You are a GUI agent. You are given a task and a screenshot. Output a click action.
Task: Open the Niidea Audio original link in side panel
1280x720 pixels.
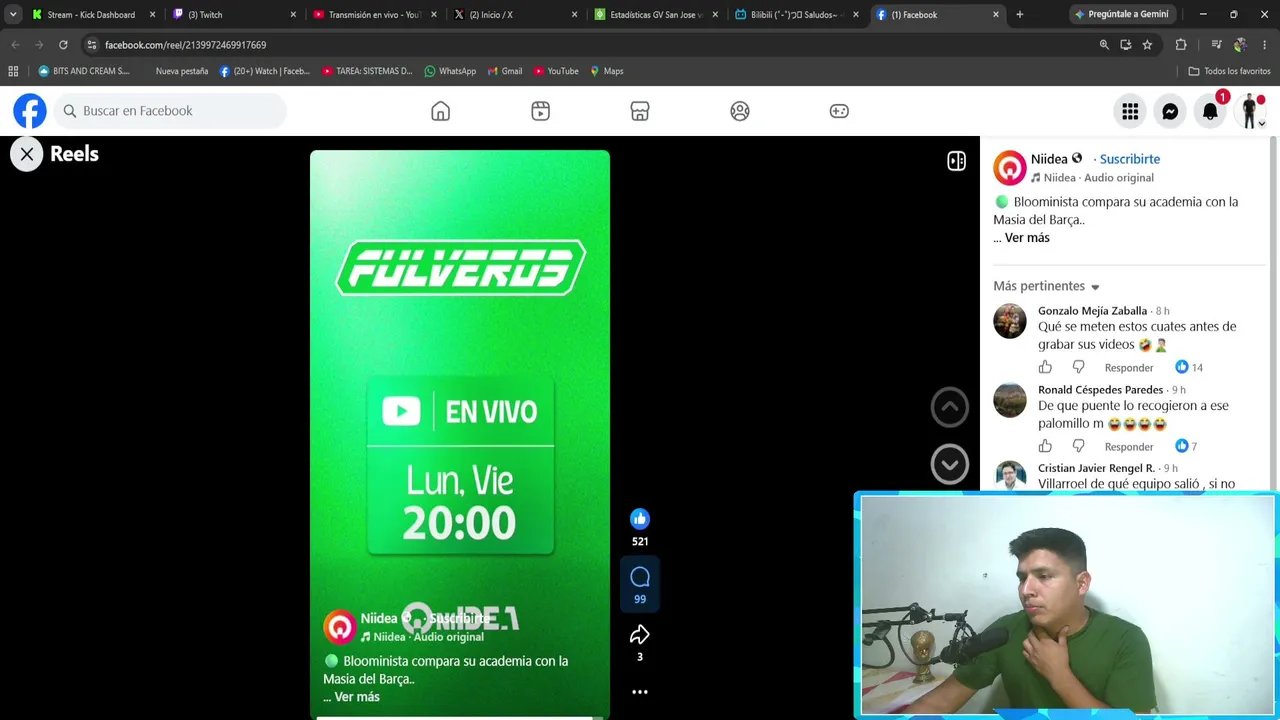pyautogui.click(x=1092, y=178)
